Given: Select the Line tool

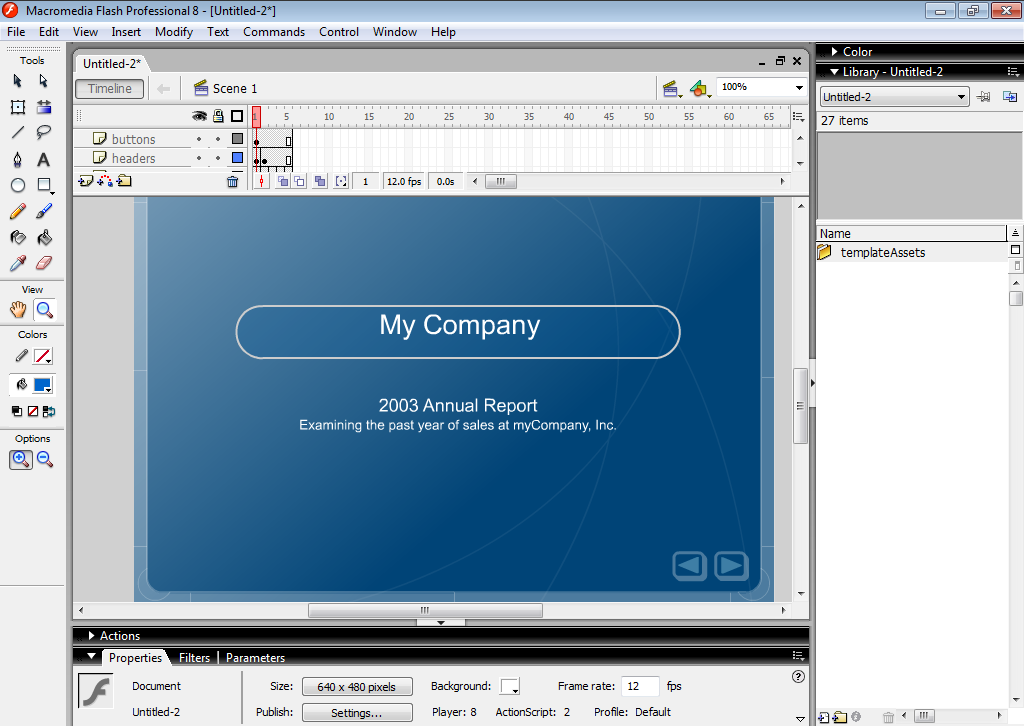Looking at the screenshot, I should point(18,133).
